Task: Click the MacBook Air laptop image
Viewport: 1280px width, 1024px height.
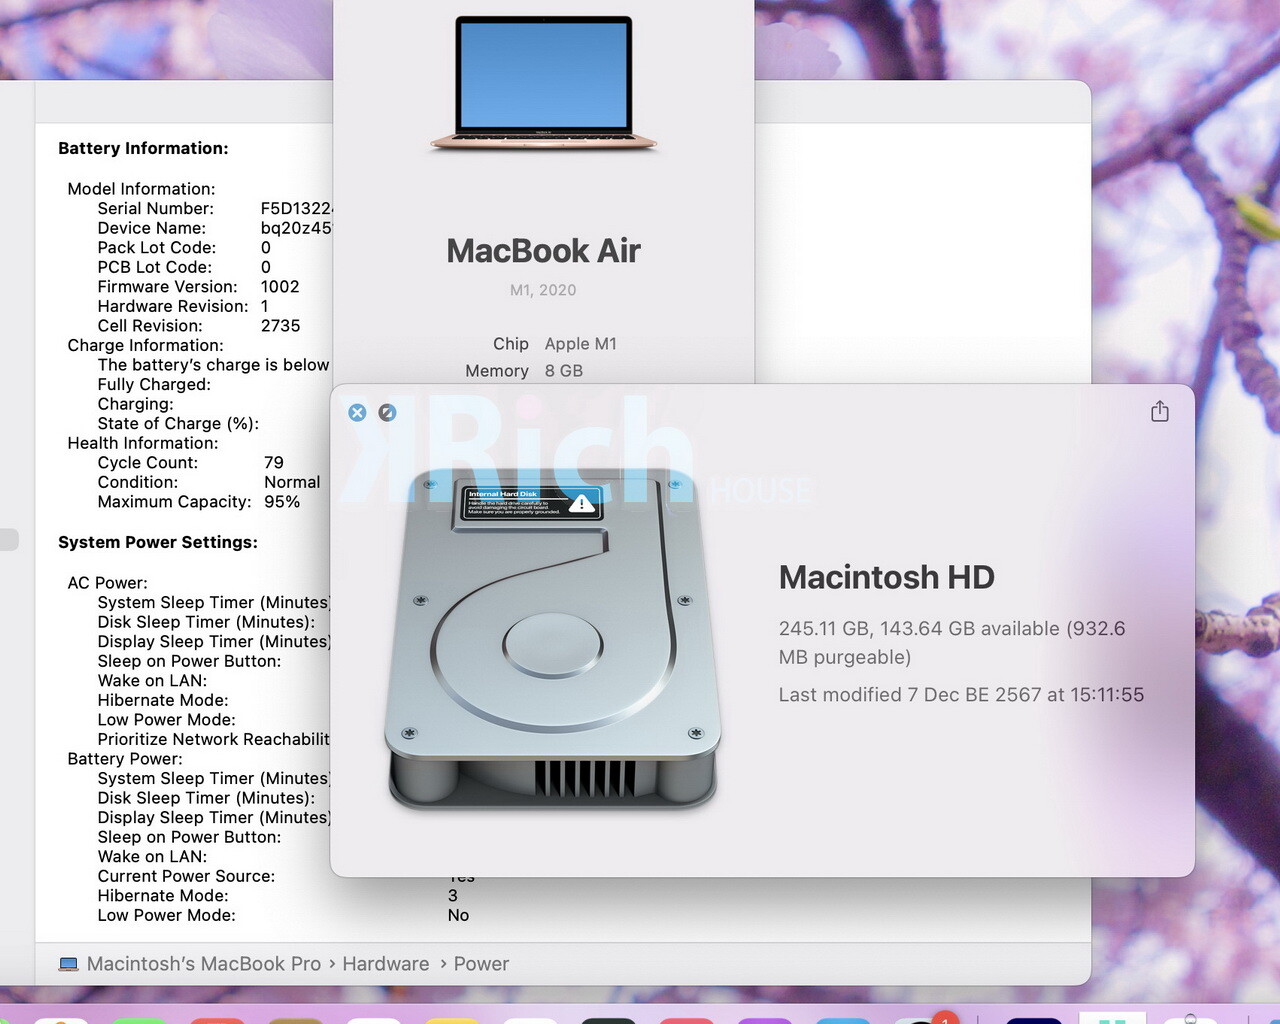Action: pyautogui.click(x=544, y=84)
